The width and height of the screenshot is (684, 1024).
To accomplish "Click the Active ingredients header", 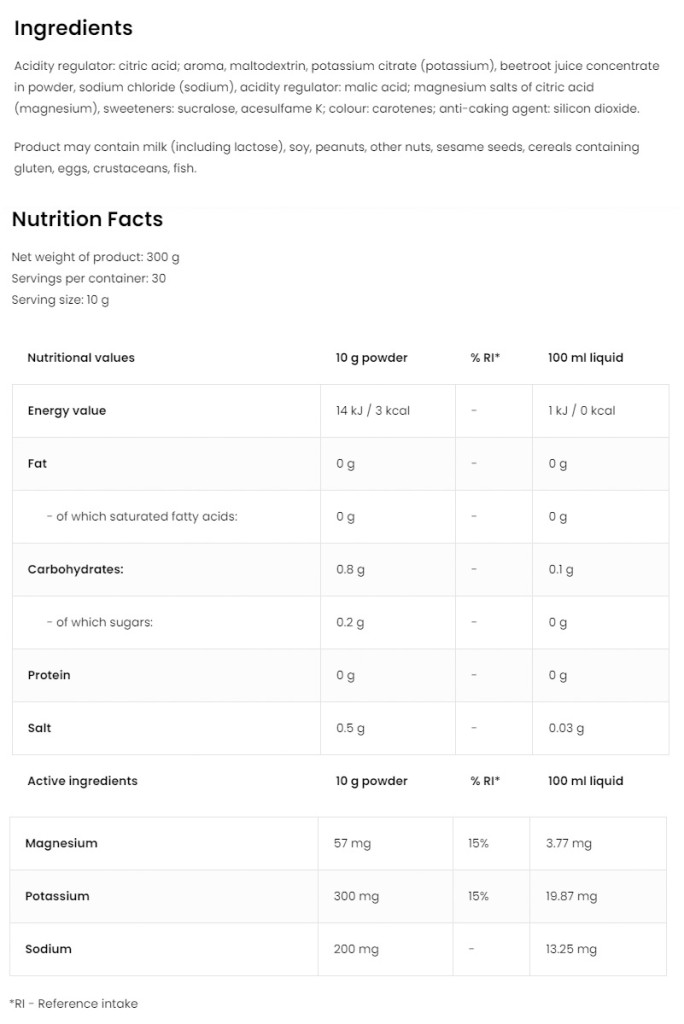I will (83, 781).
